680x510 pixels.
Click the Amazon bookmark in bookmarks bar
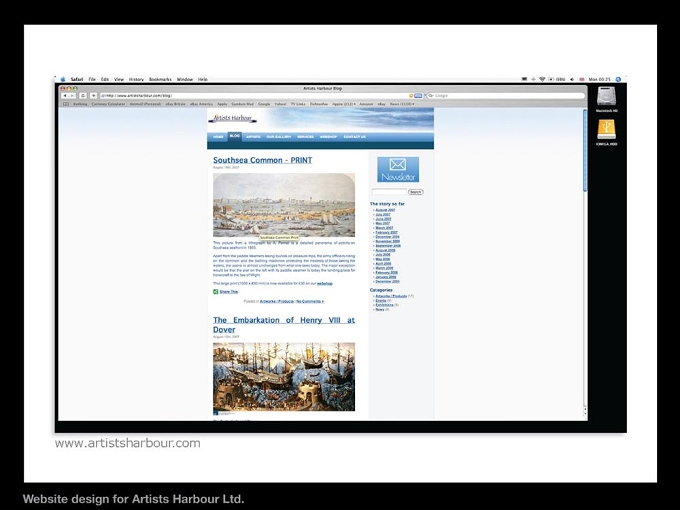[x=366, y=104]
